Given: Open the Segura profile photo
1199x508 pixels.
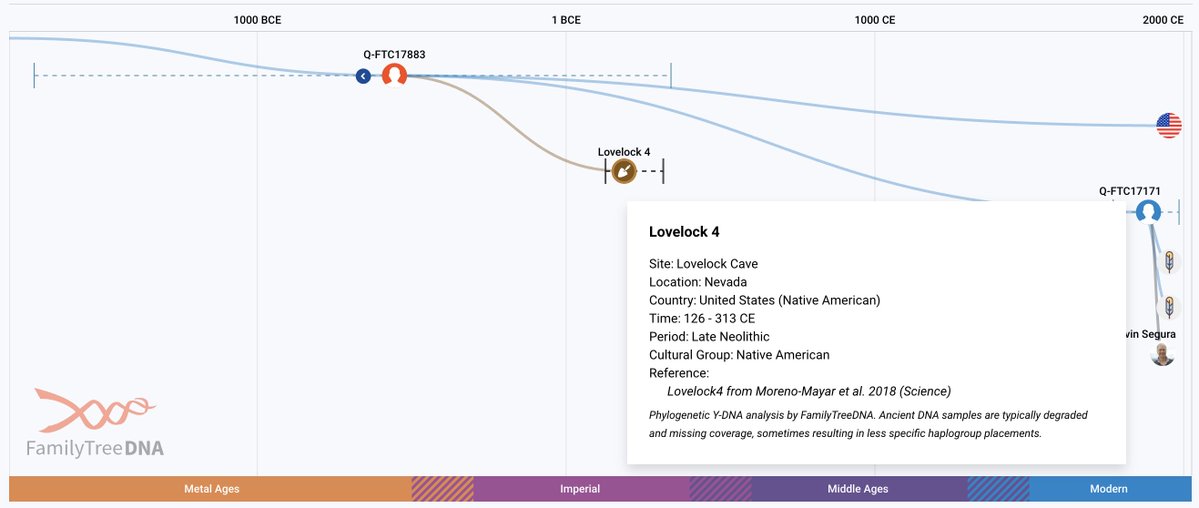Looking at the screenshot, I should (1162, 354).
